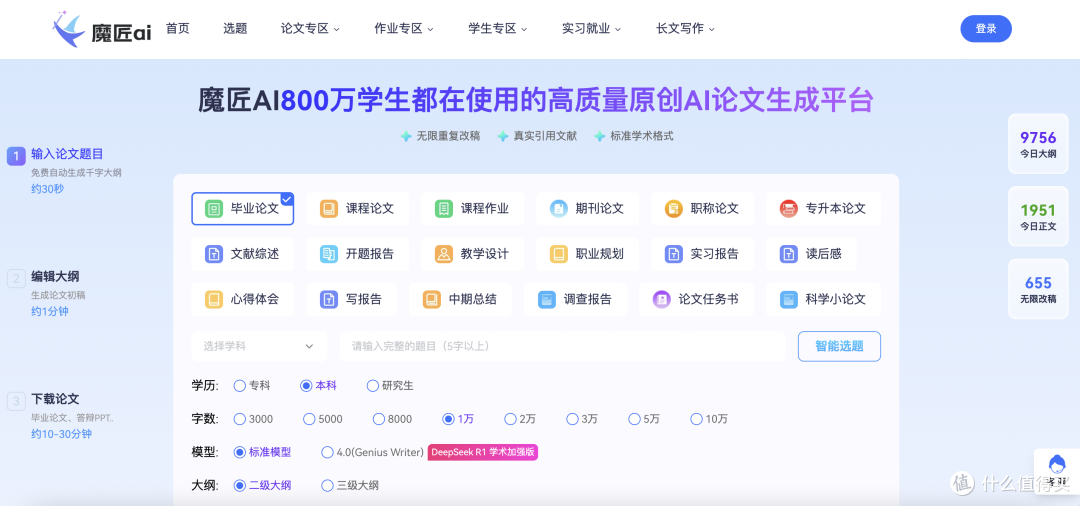The height and width of the screenshot is (506, 1080).
Task: Click the 655 无限改稿 stat card
Action: tap(1037, 289)
